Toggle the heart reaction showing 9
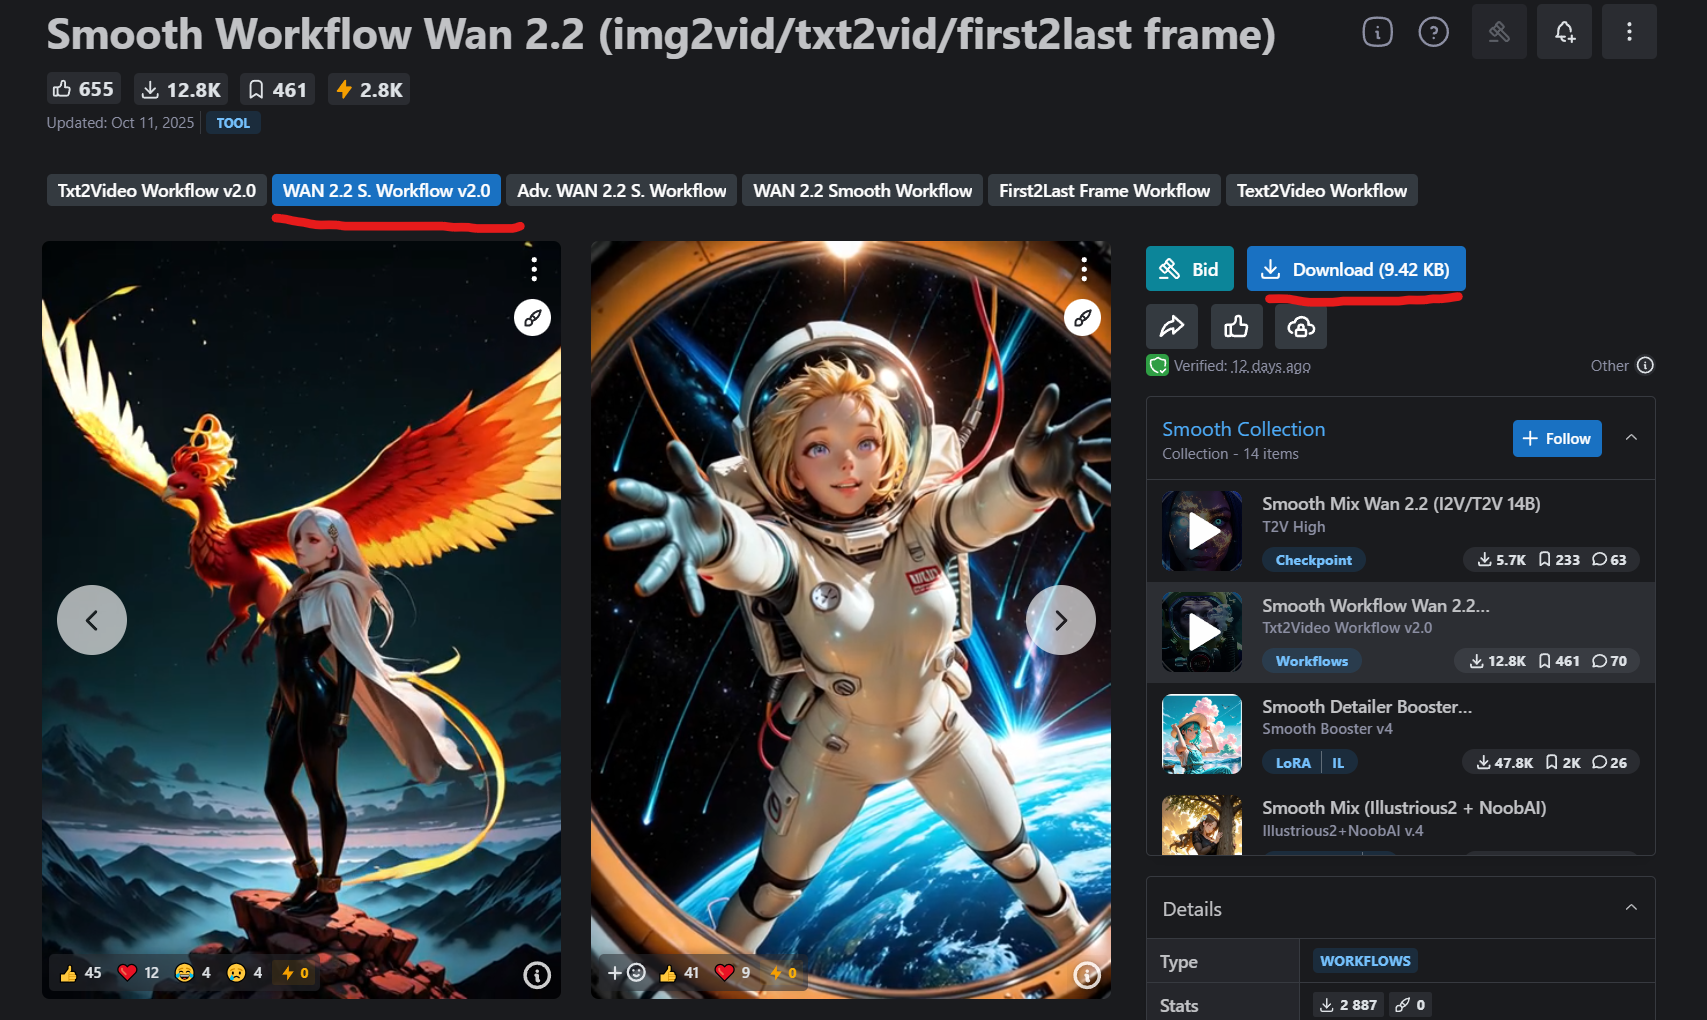Image resolution: width=1707 pixels, height=1020 pixels. click(x=733, y=973)
